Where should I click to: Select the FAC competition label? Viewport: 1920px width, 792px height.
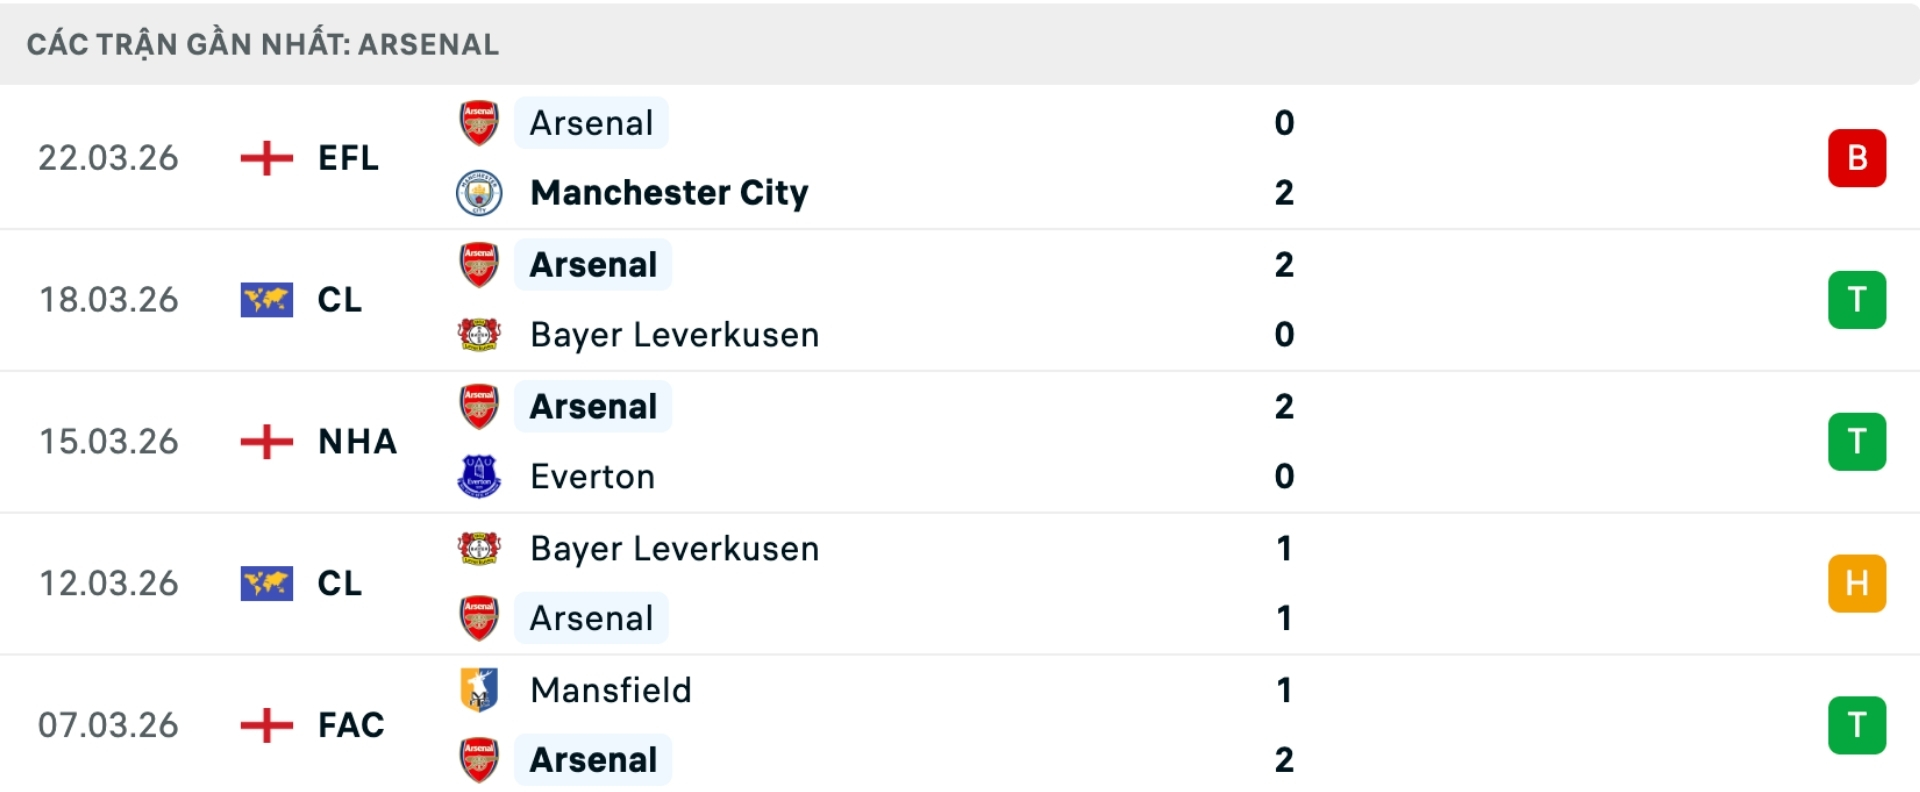351,725
